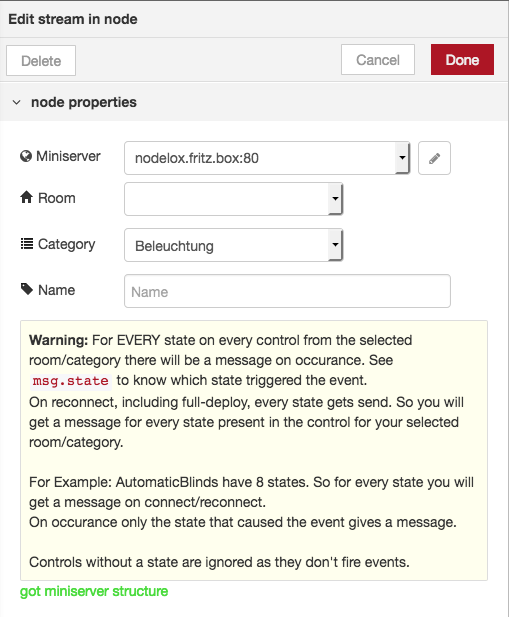Open the Miniserver dropdown arrow
The height and width of the screenshot is (617, 509).
click(402, 158)
